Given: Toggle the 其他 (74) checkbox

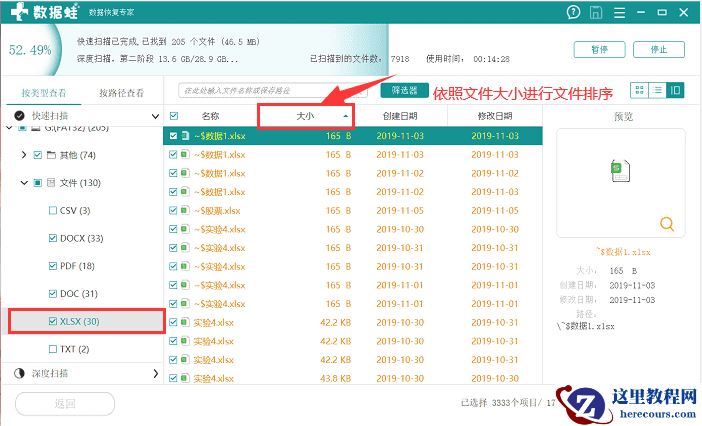Looking at the screenshot, I should (x=38, y=155).
